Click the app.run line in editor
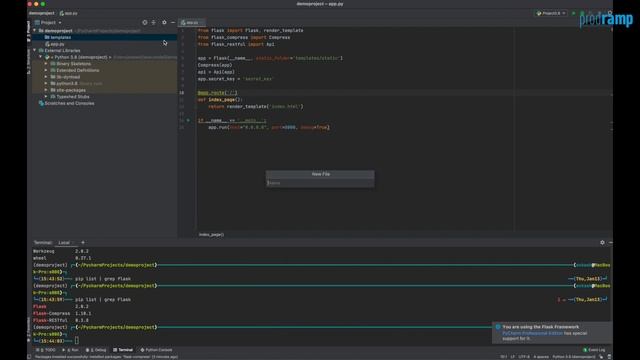This screenshot has height=360, width=640. 269,127
